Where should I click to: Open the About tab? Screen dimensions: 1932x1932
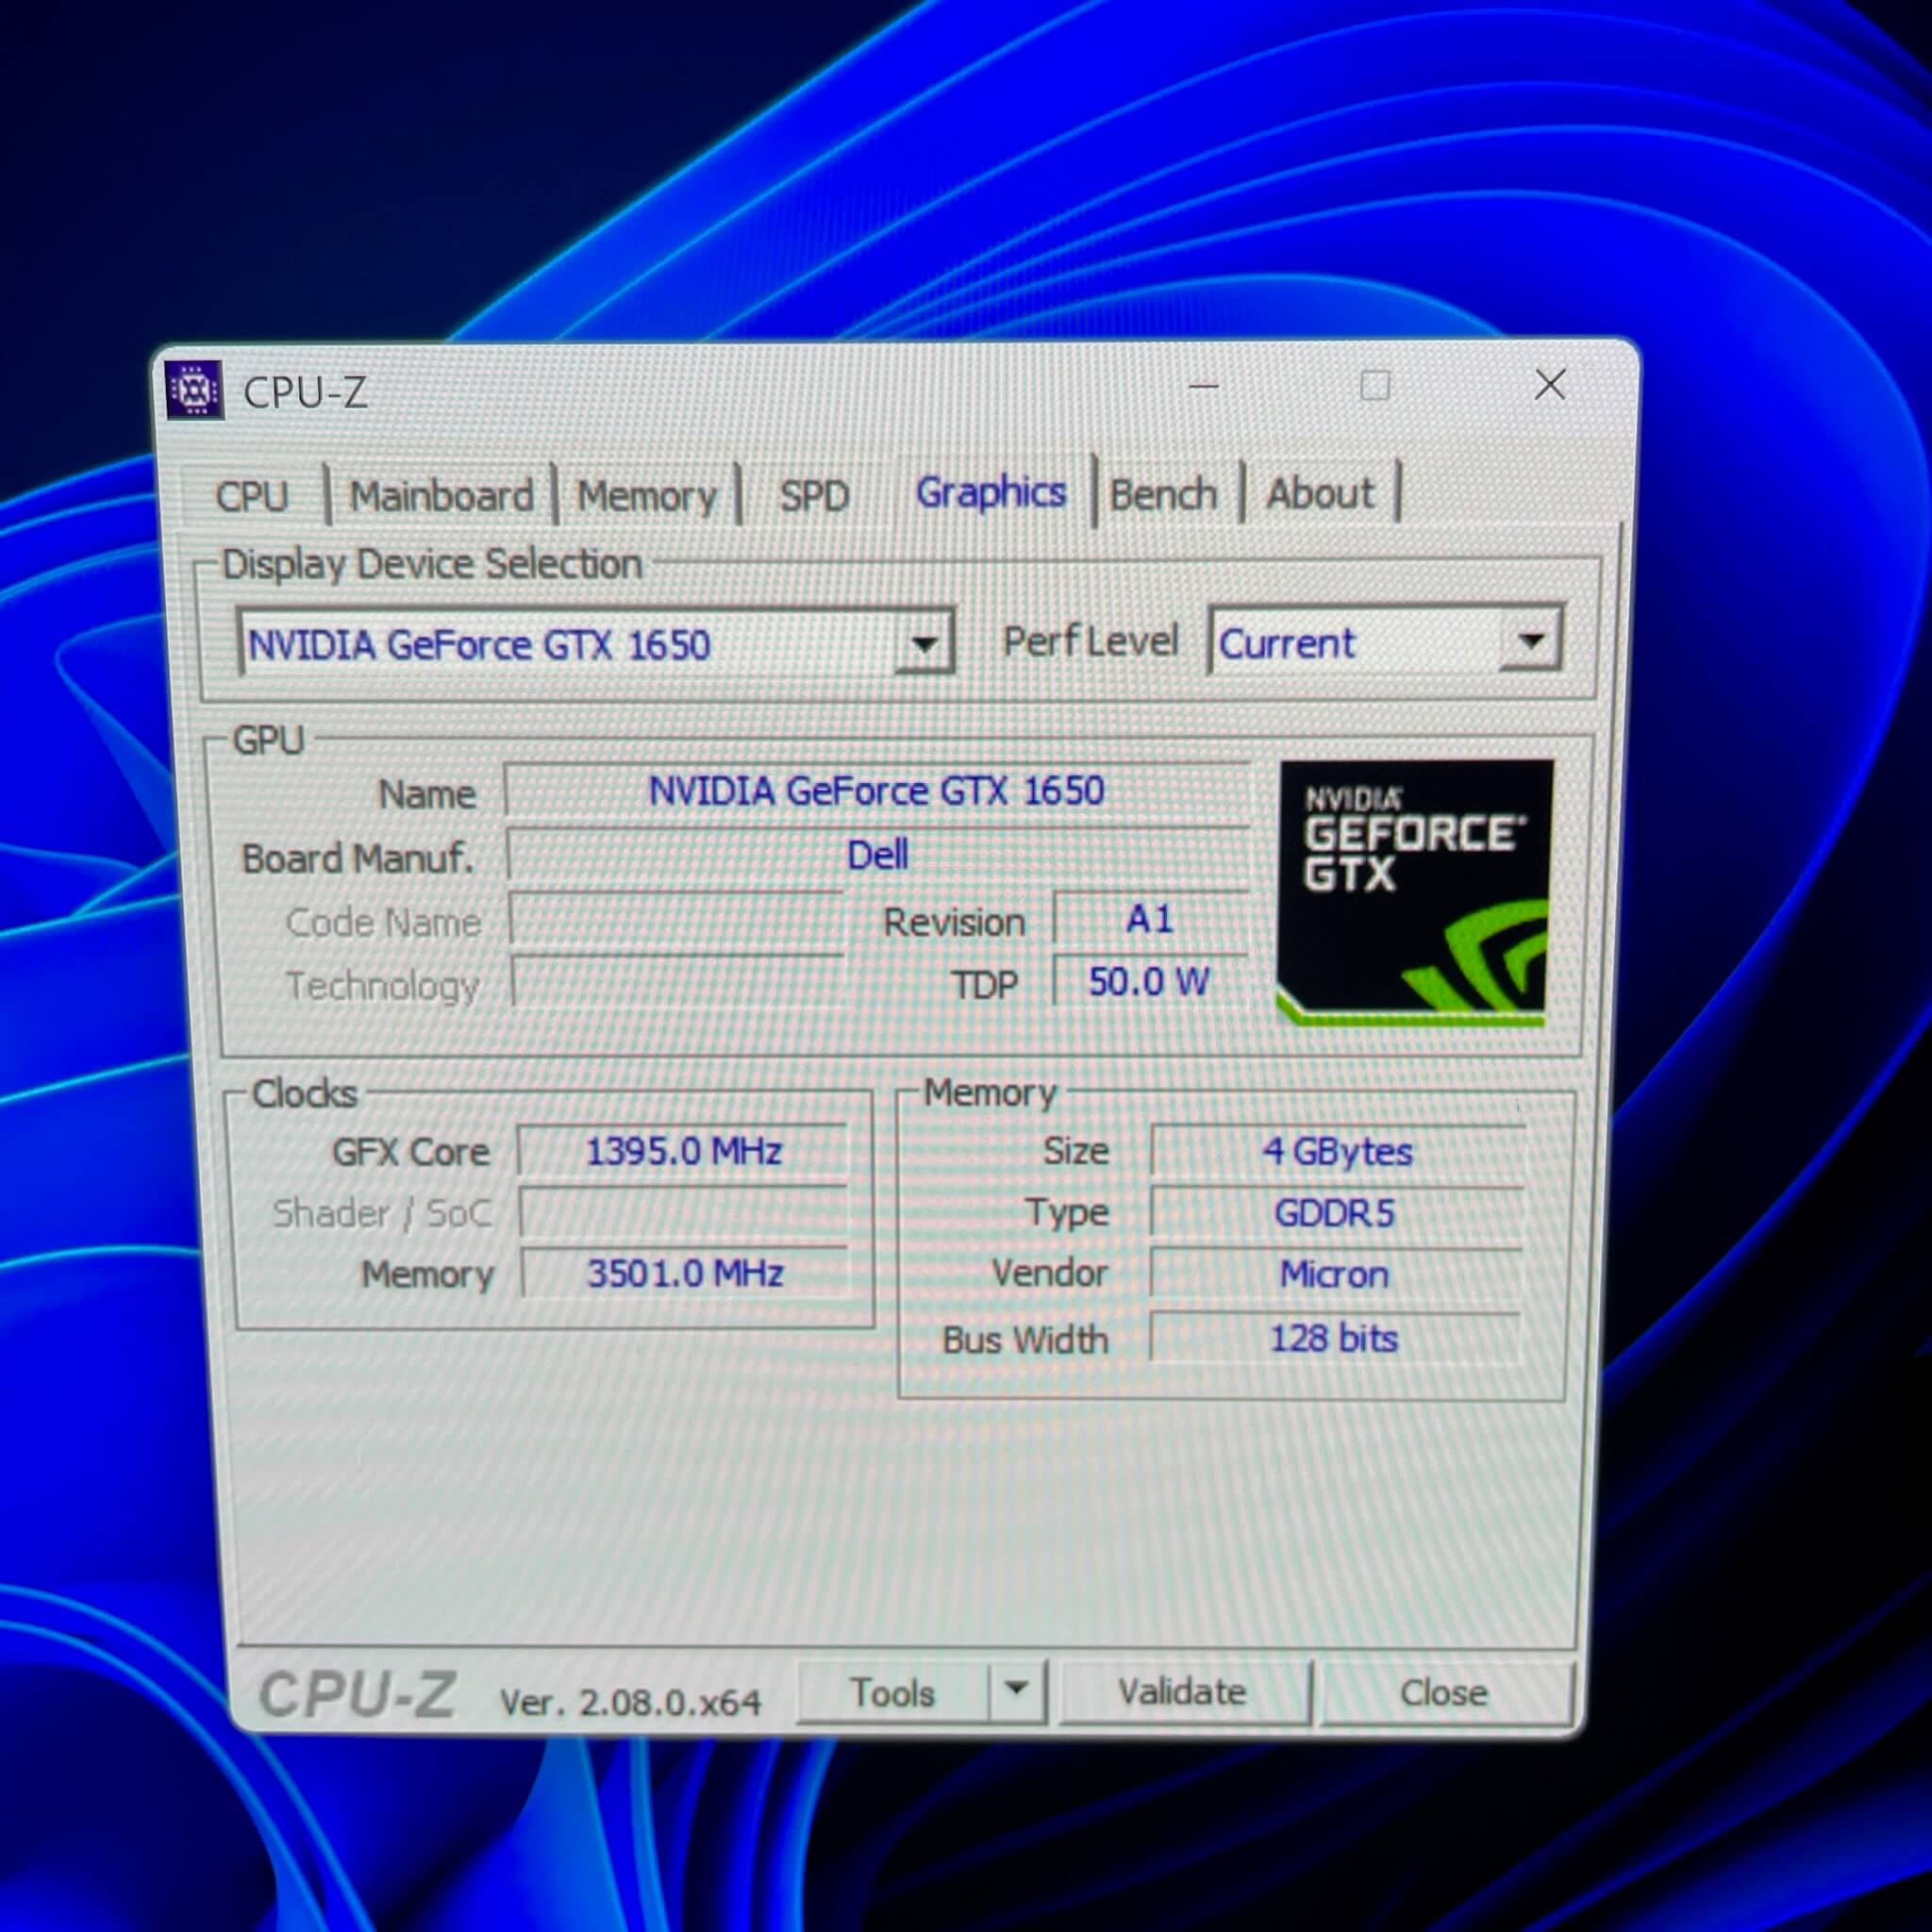click(1320, 493)
